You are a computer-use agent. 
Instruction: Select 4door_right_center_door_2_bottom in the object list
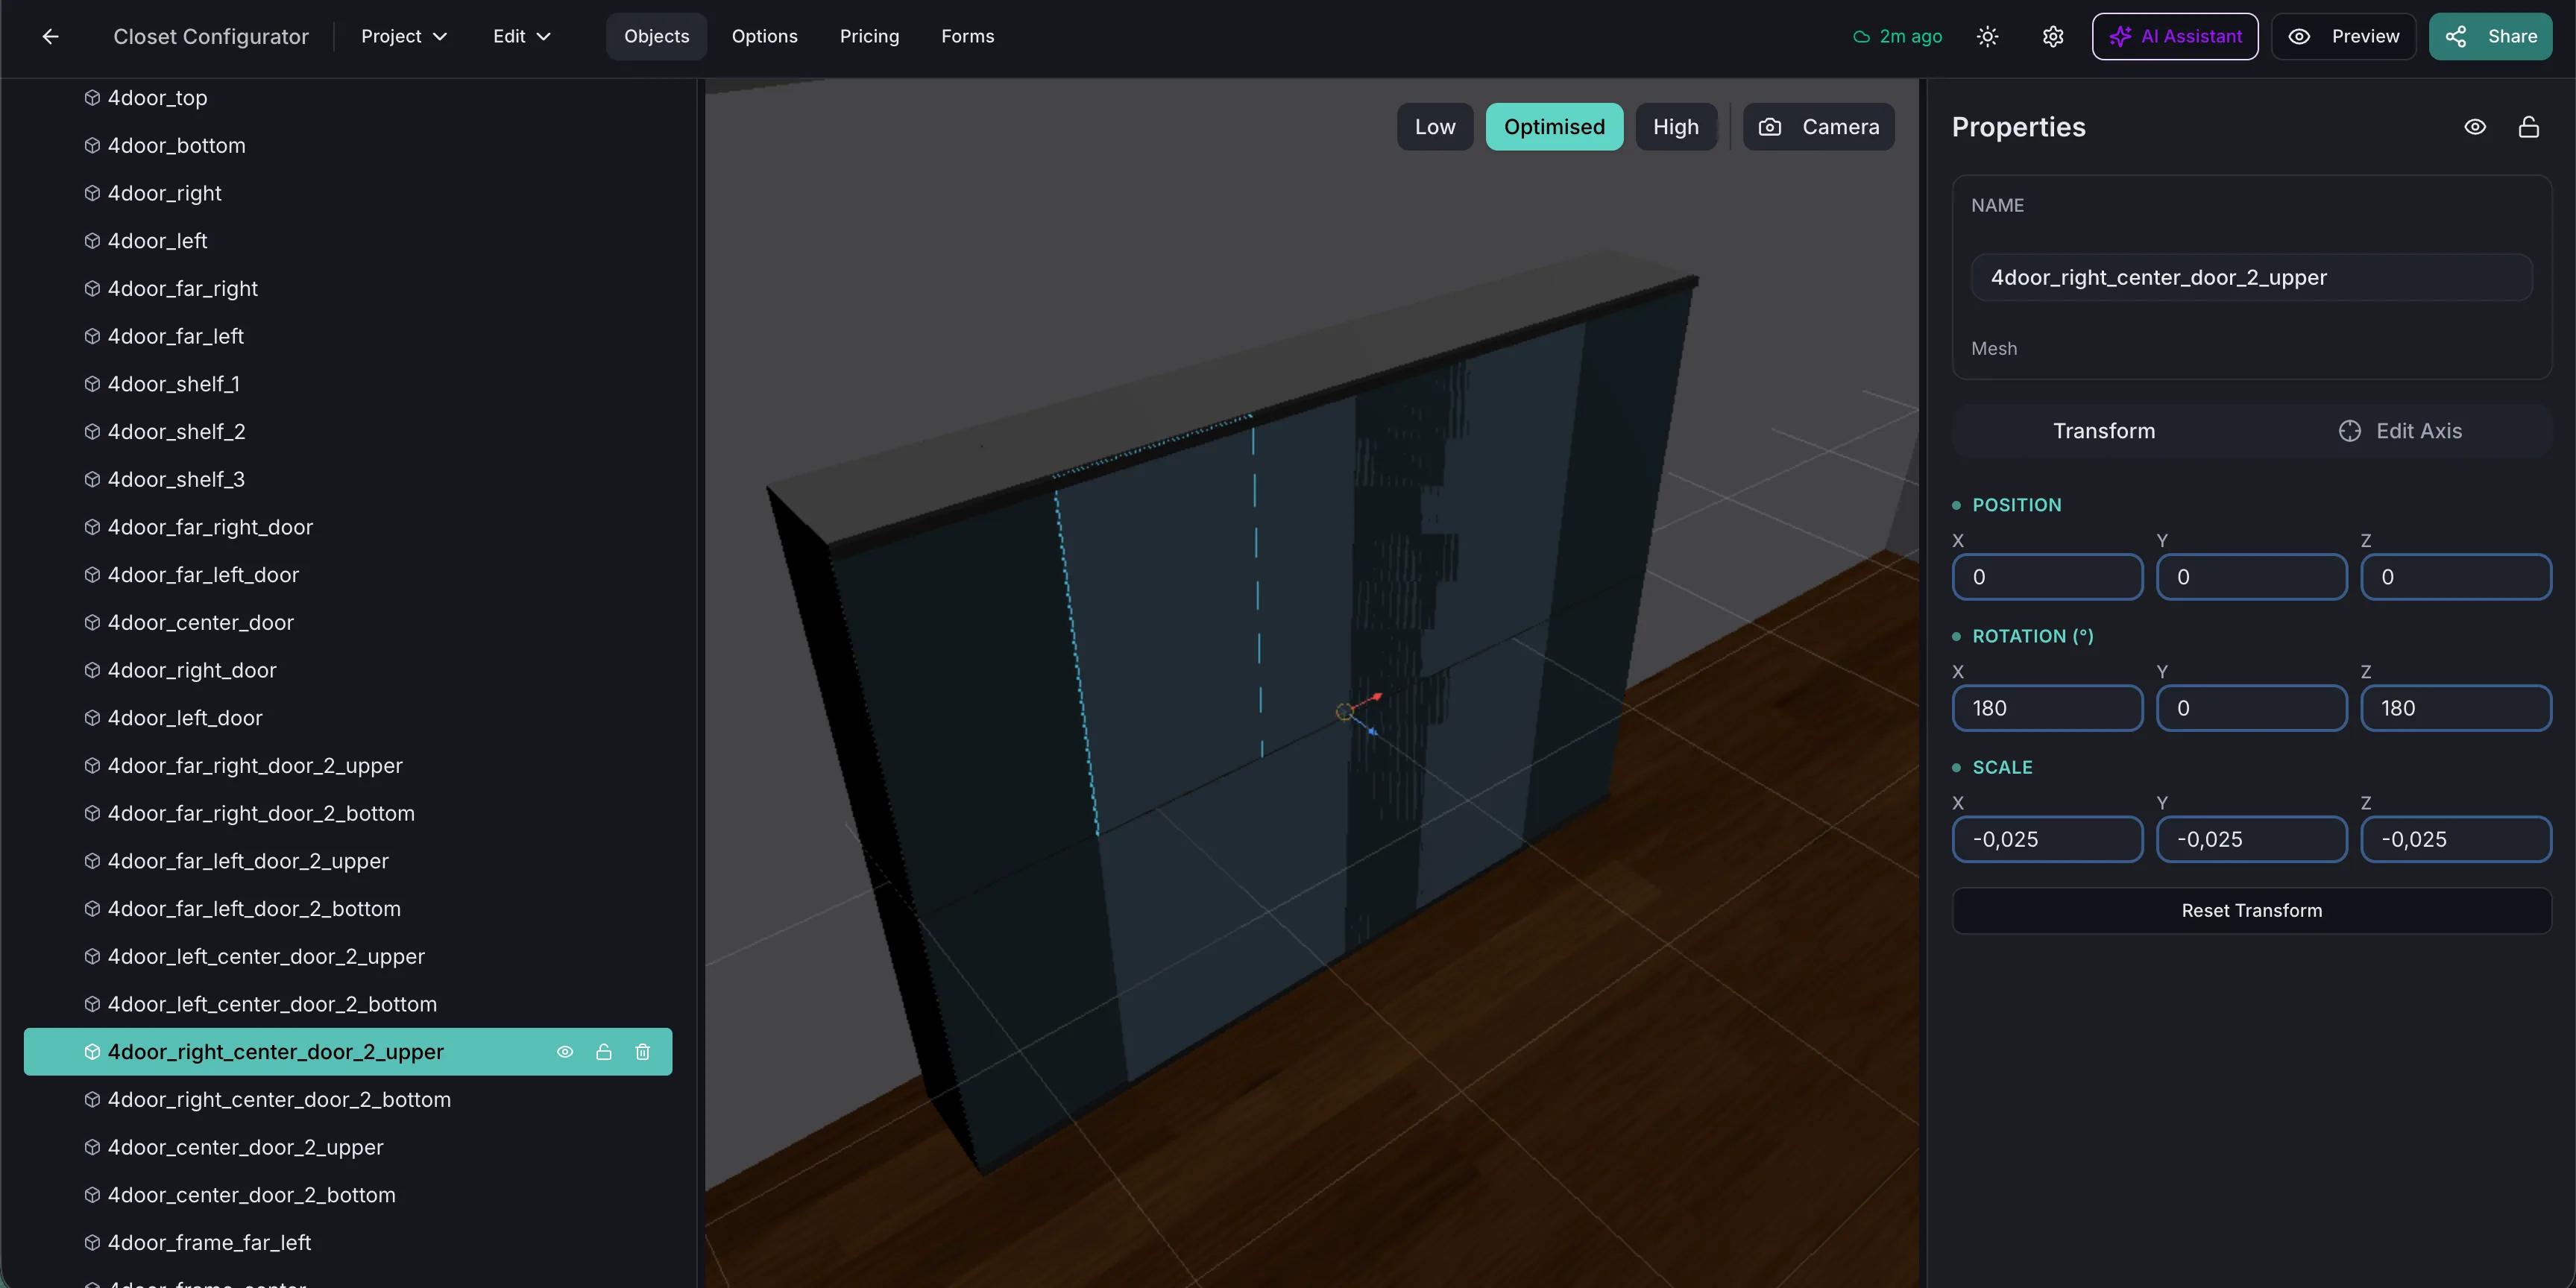click(x=348, y=1100)
